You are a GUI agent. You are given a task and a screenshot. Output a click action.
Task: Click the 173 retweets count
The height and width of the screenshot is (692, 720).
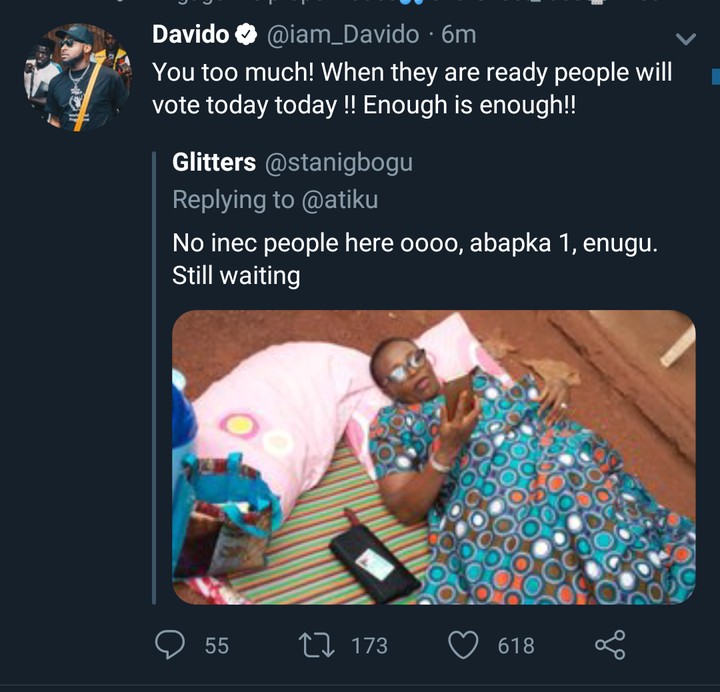click(369, 646)
